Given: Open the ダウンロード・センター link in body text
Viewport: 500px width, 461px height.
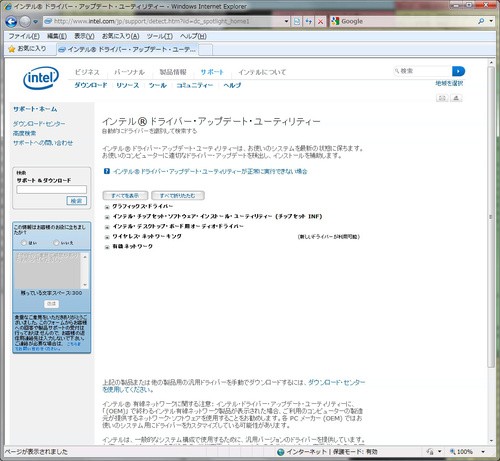Looking at the screenshot, I should tap(336, 382).
